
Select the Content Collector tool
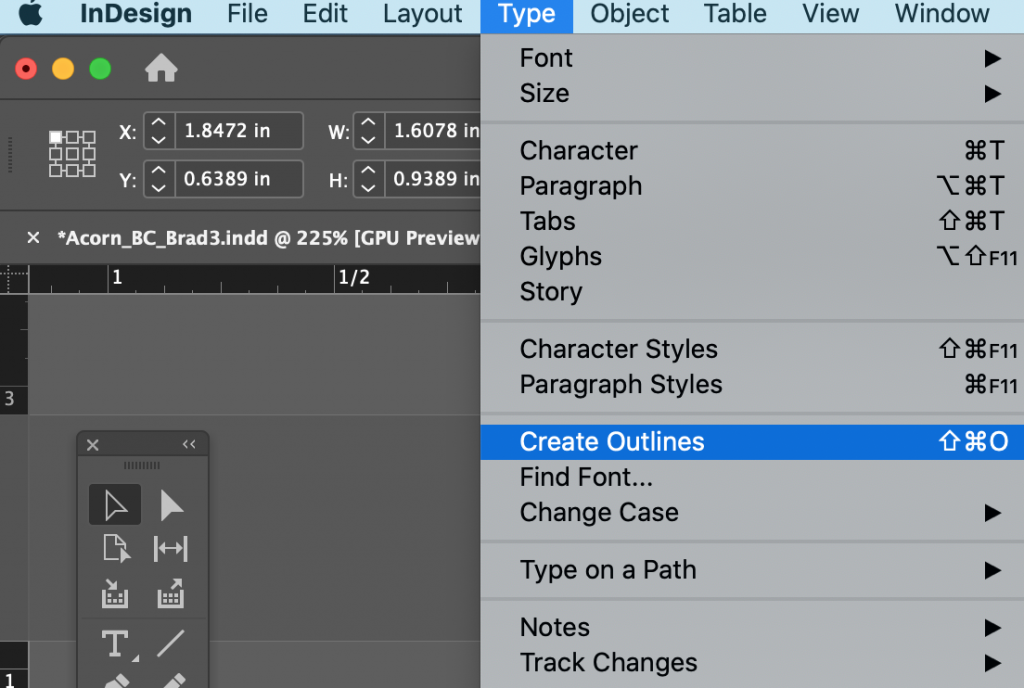115,594
